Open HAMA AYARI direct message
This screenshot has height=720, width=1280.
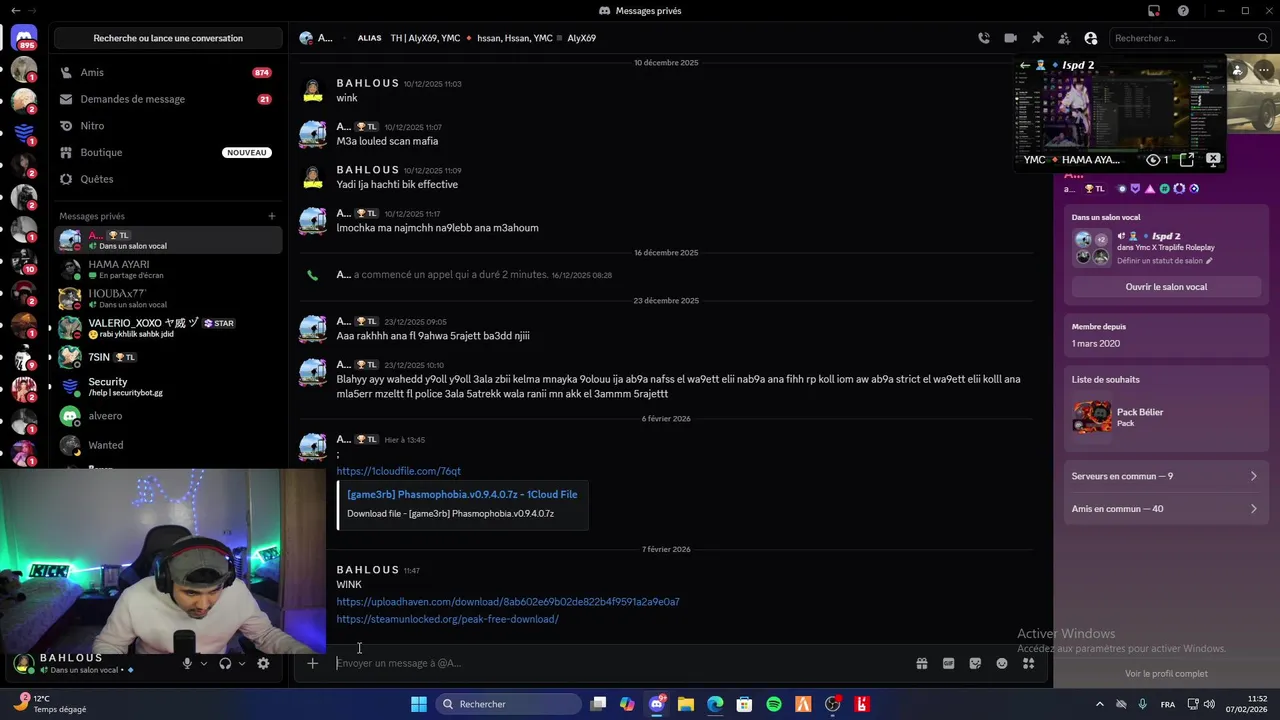click(x=168, y=270)
